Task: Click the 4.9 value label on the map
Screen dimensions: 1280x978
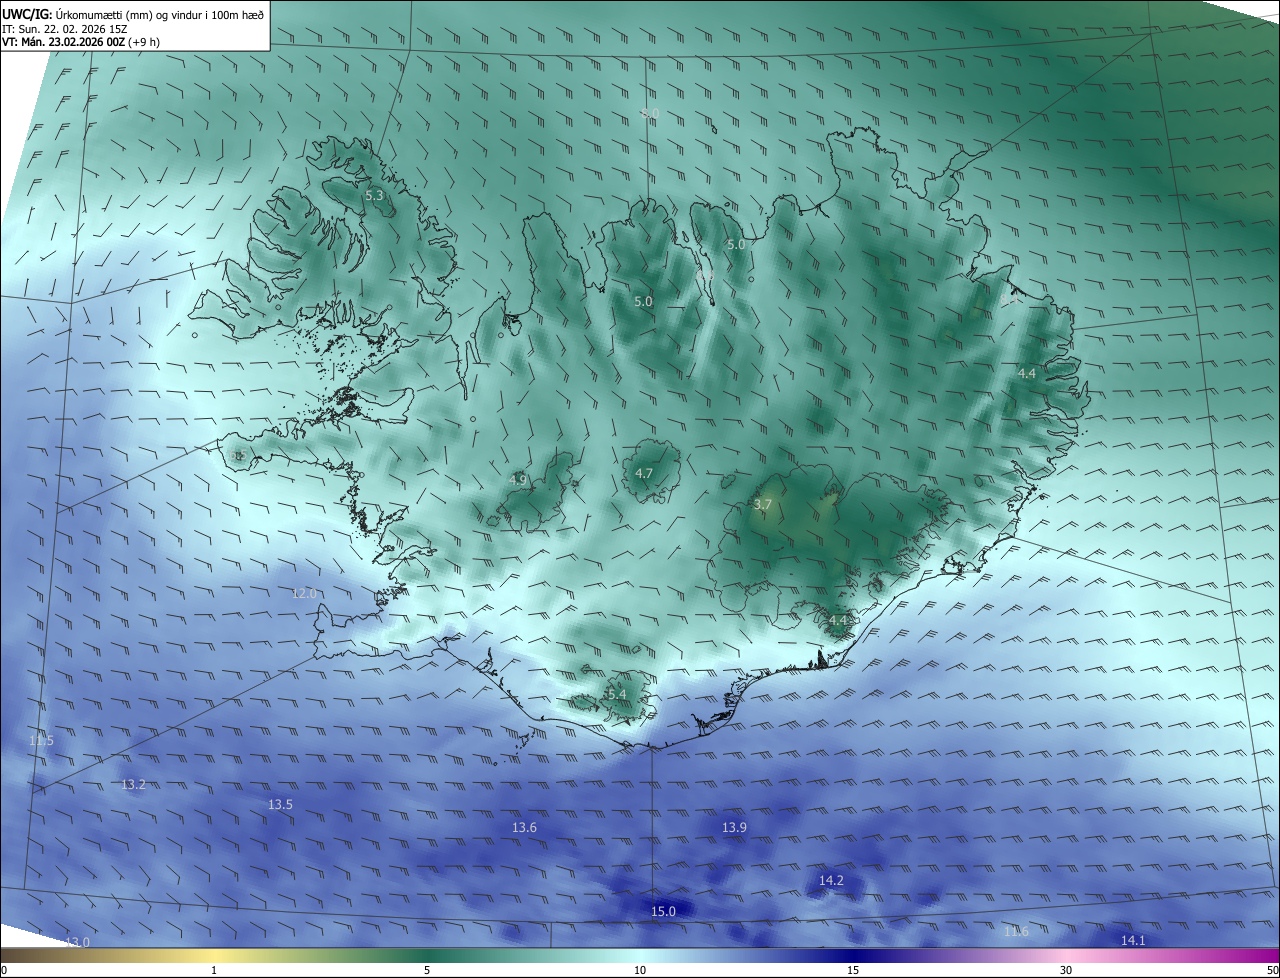Action: pyautogui.click(x=518, y=480)
